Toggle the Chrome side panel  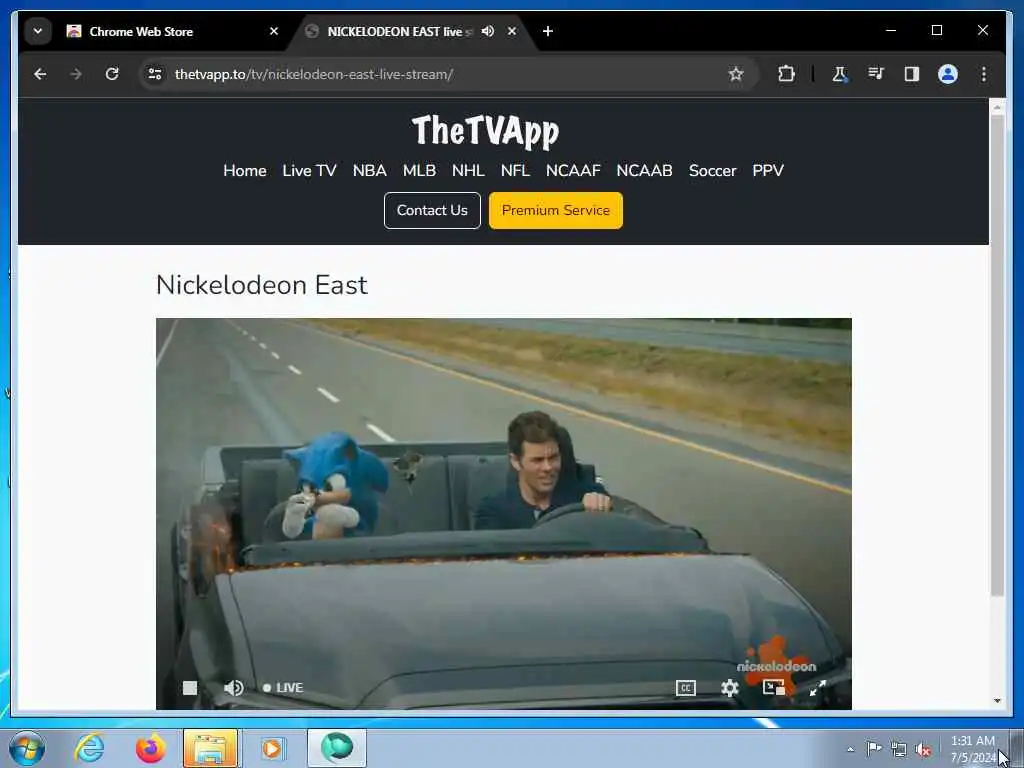[x=912, y=74]
